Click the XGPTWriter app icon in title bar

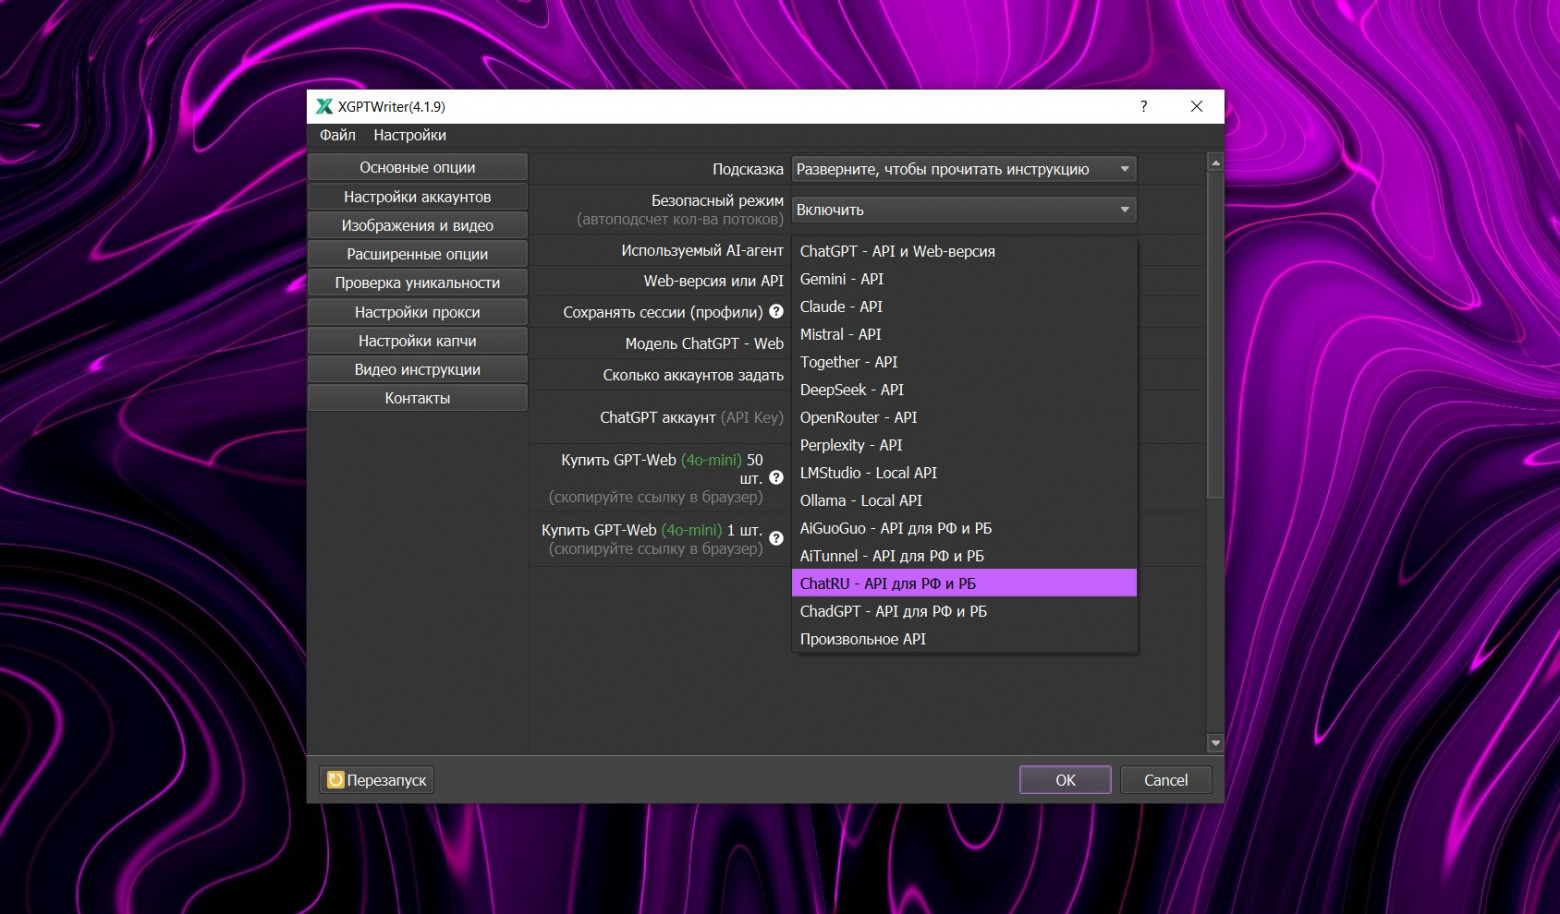tap(324, 107)
